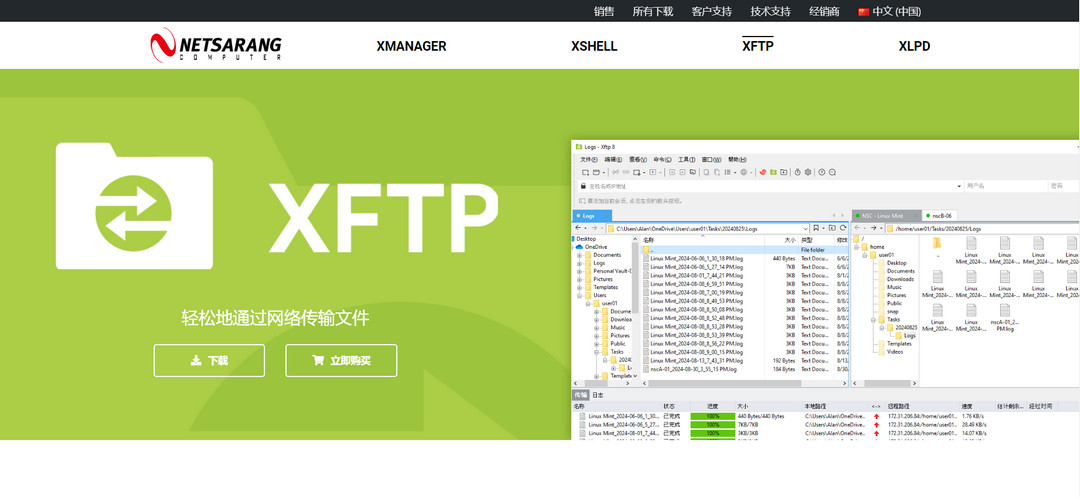This screenshot has height=497, width=1080.
Task: Expand the Documents folder in local tree
Action: [579, 255]
